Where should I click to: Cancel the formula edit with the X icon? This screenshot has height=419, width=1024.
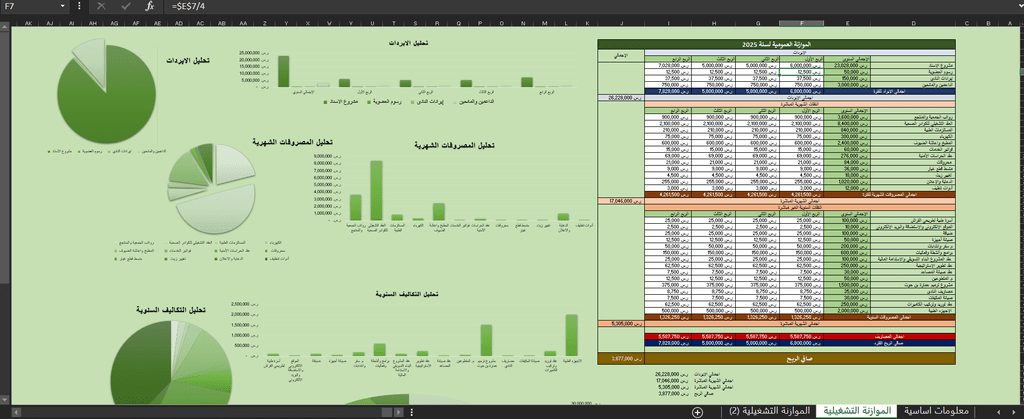[x=101, y=6]
